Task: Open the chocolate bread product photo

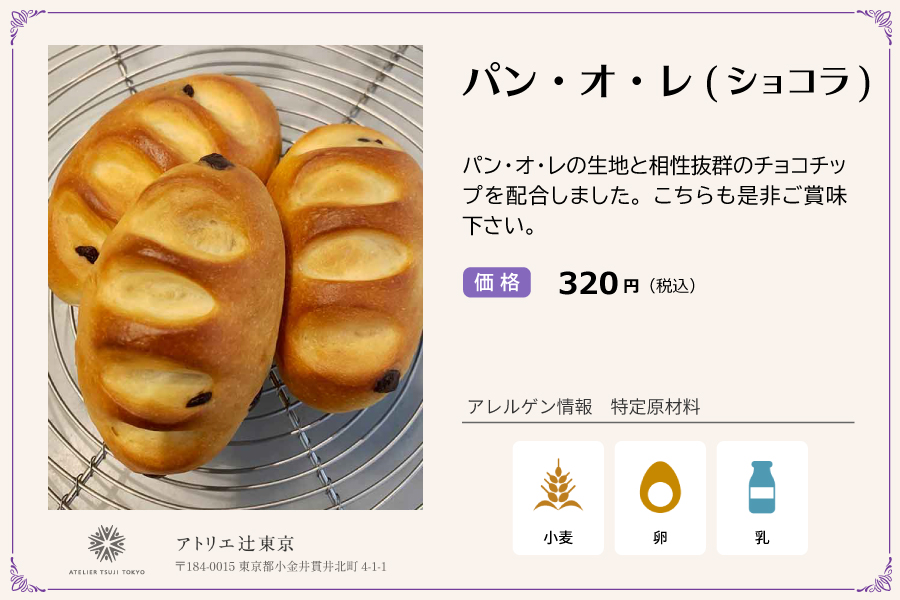Action: point(235,277)
